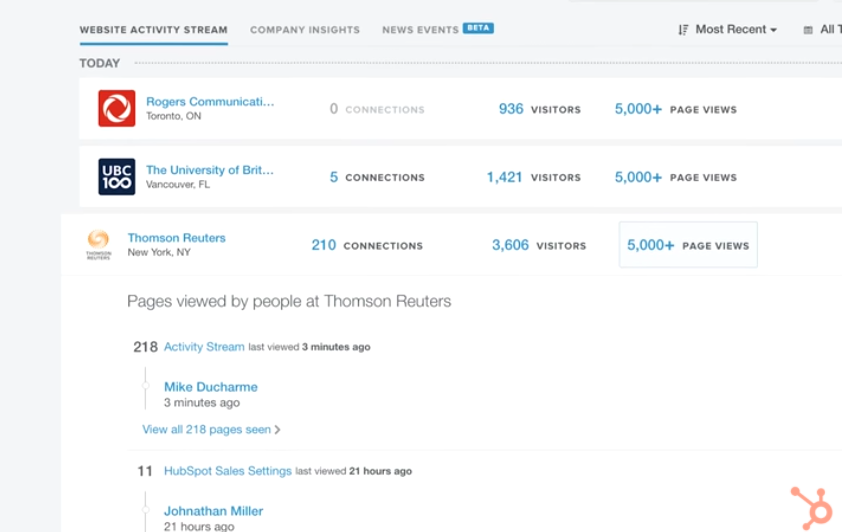Click the 218 view count number

(x=145, y=347)
